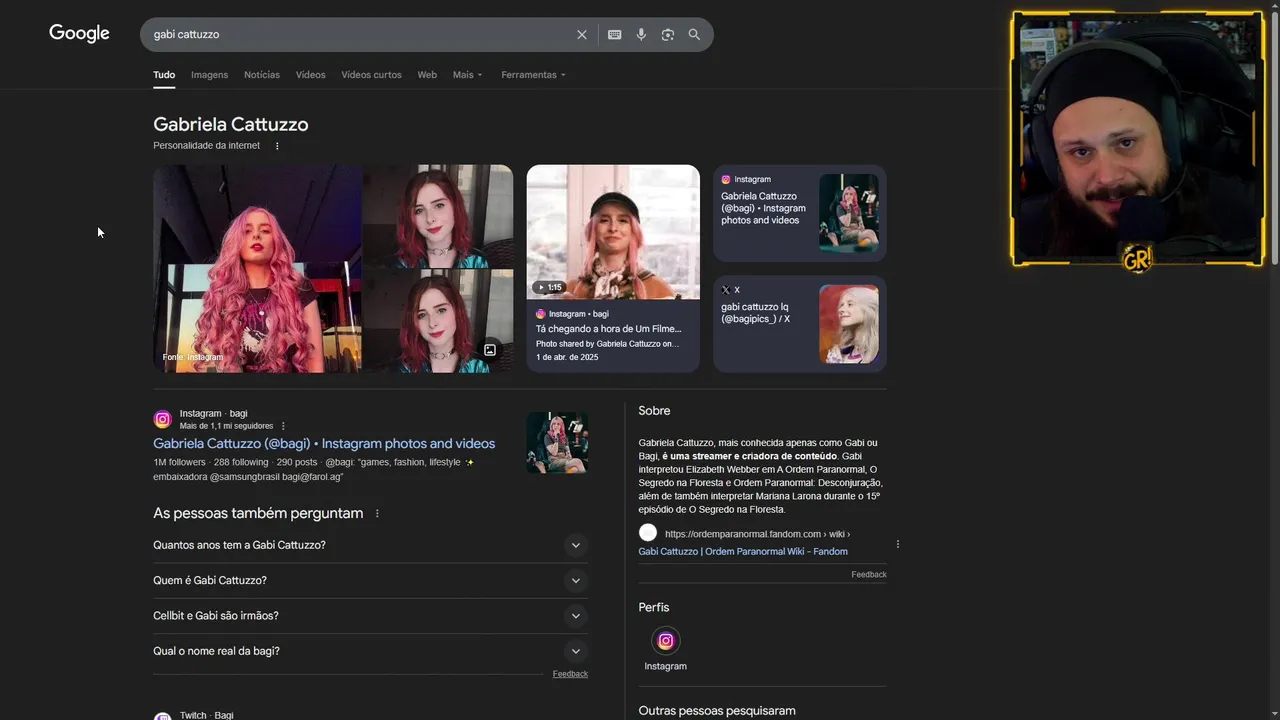1280x720 pixels.
Task: Expand Cellbit e Gabi são irmãos? question
Action: [370, 616]
